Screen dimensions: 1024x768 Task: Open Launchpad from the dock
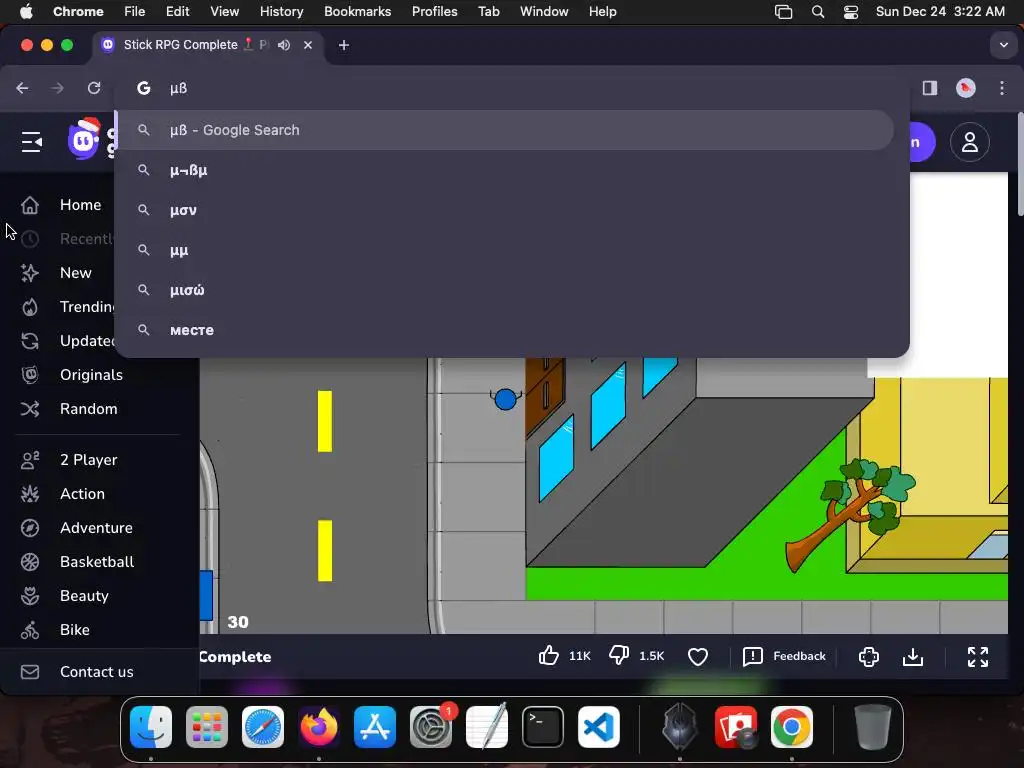(x=206, y=727)
